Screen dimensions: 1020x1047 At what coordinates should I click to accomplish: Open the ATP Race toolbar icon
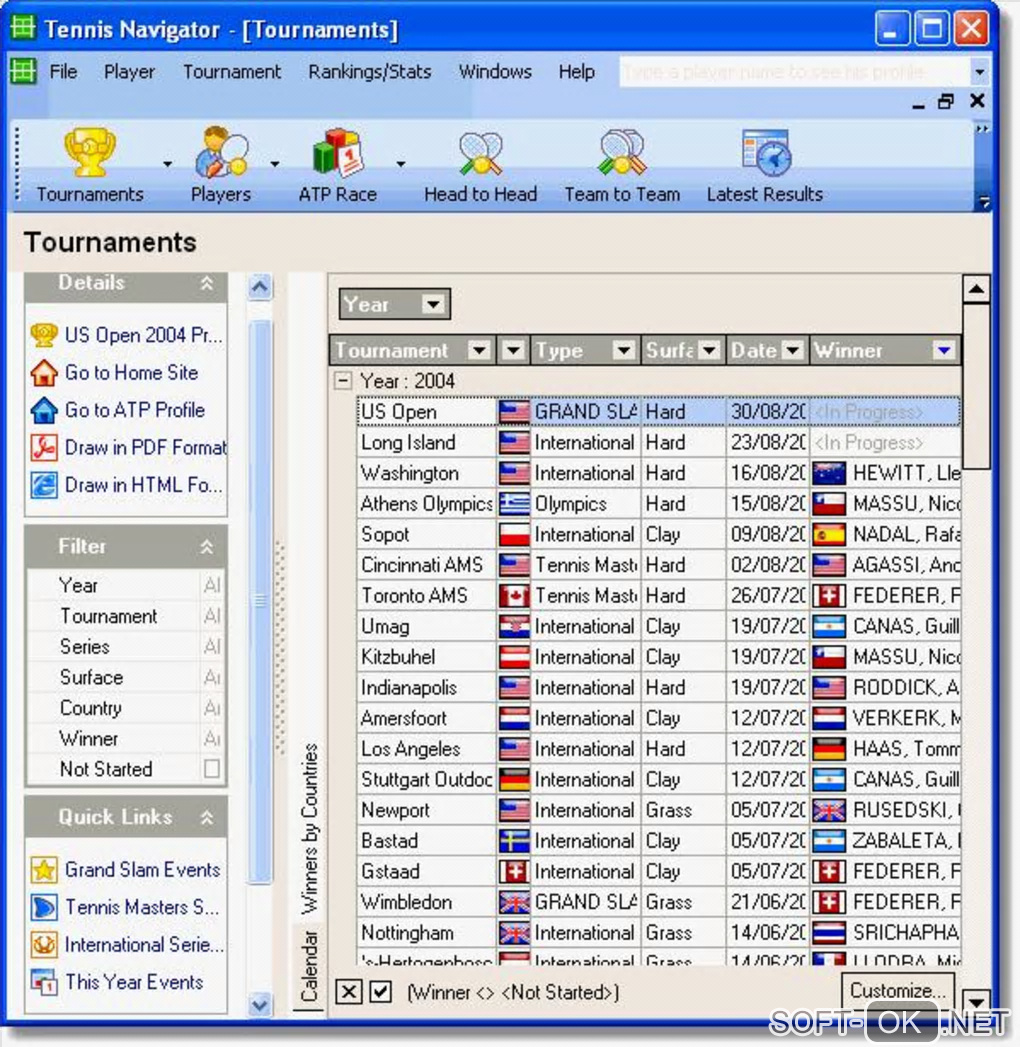pos(338,153)
